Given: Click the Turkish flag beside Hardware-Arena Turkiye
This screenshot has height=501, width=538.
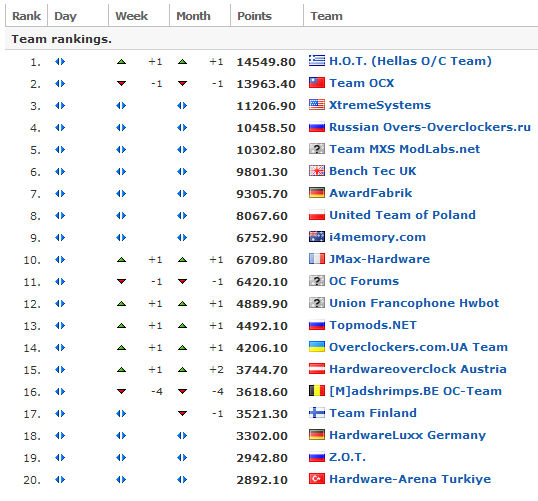Looking at the screenshot, I should click(317, 478).
